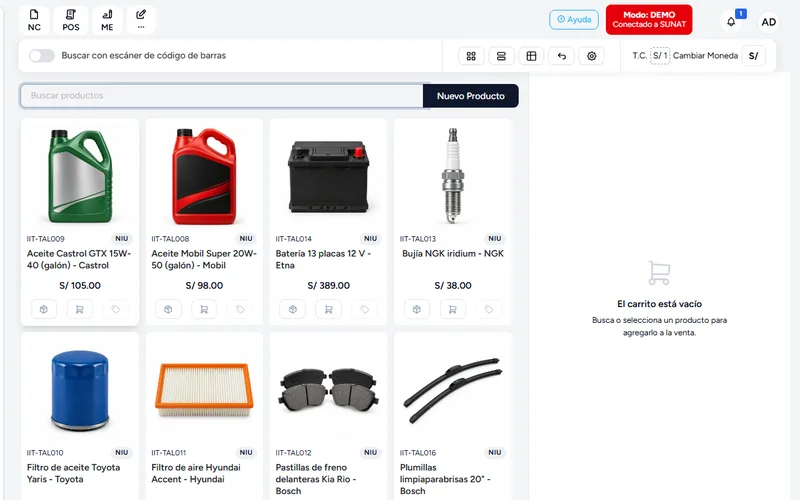Add Aceite Castrol GTX to cart
800x500 pixels.
[x=80, y=309]
